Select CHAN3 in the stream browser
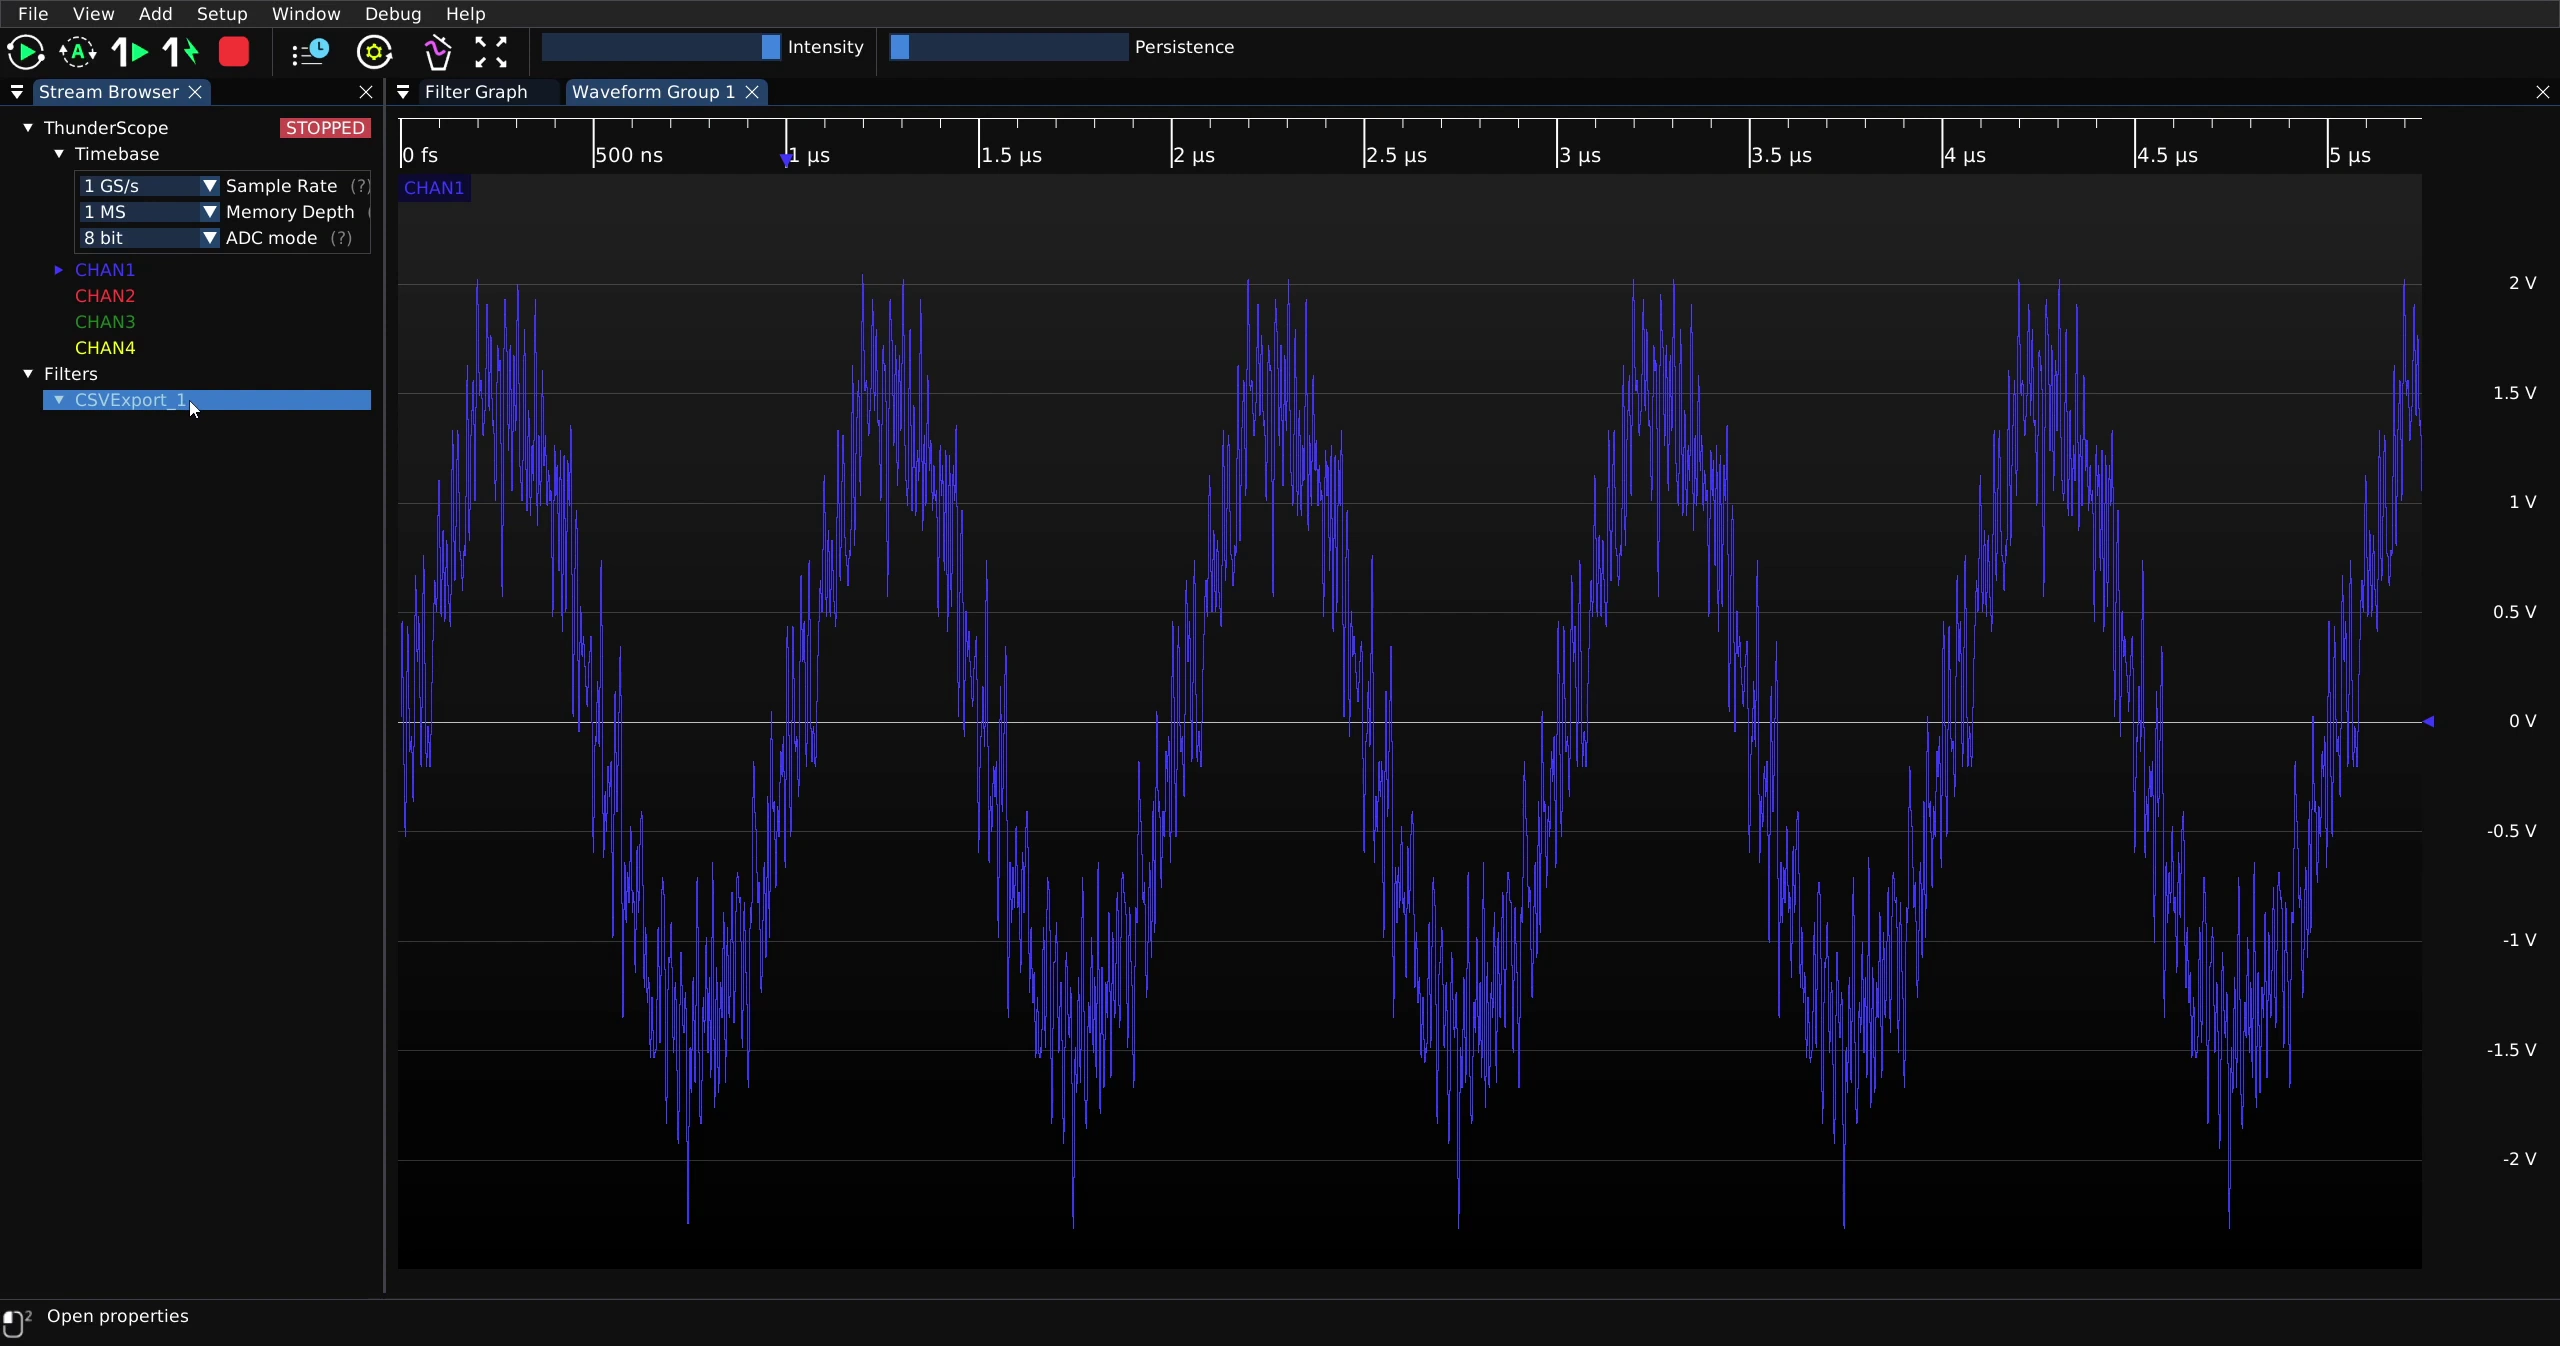 105,322
